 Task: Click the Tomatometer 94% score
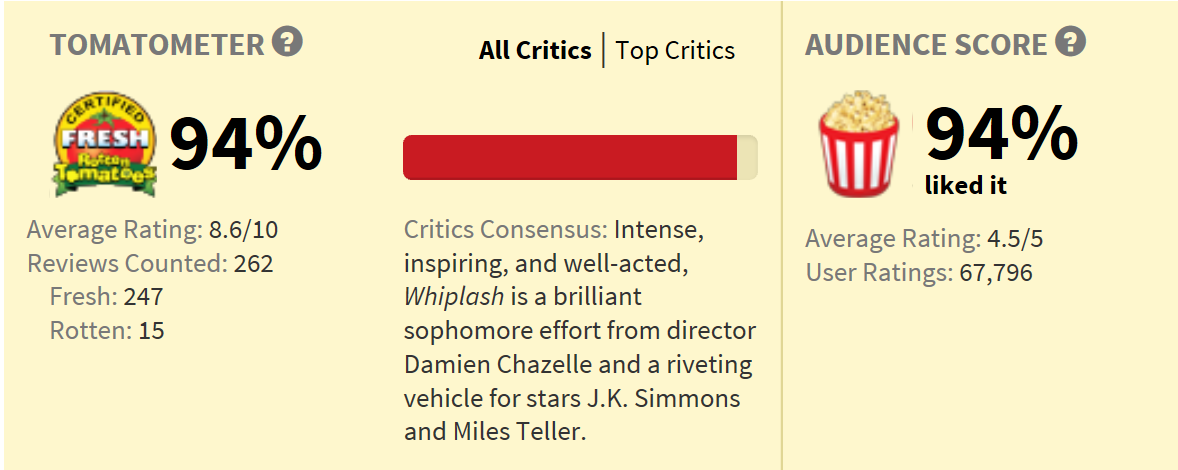(x=246, y=145)
